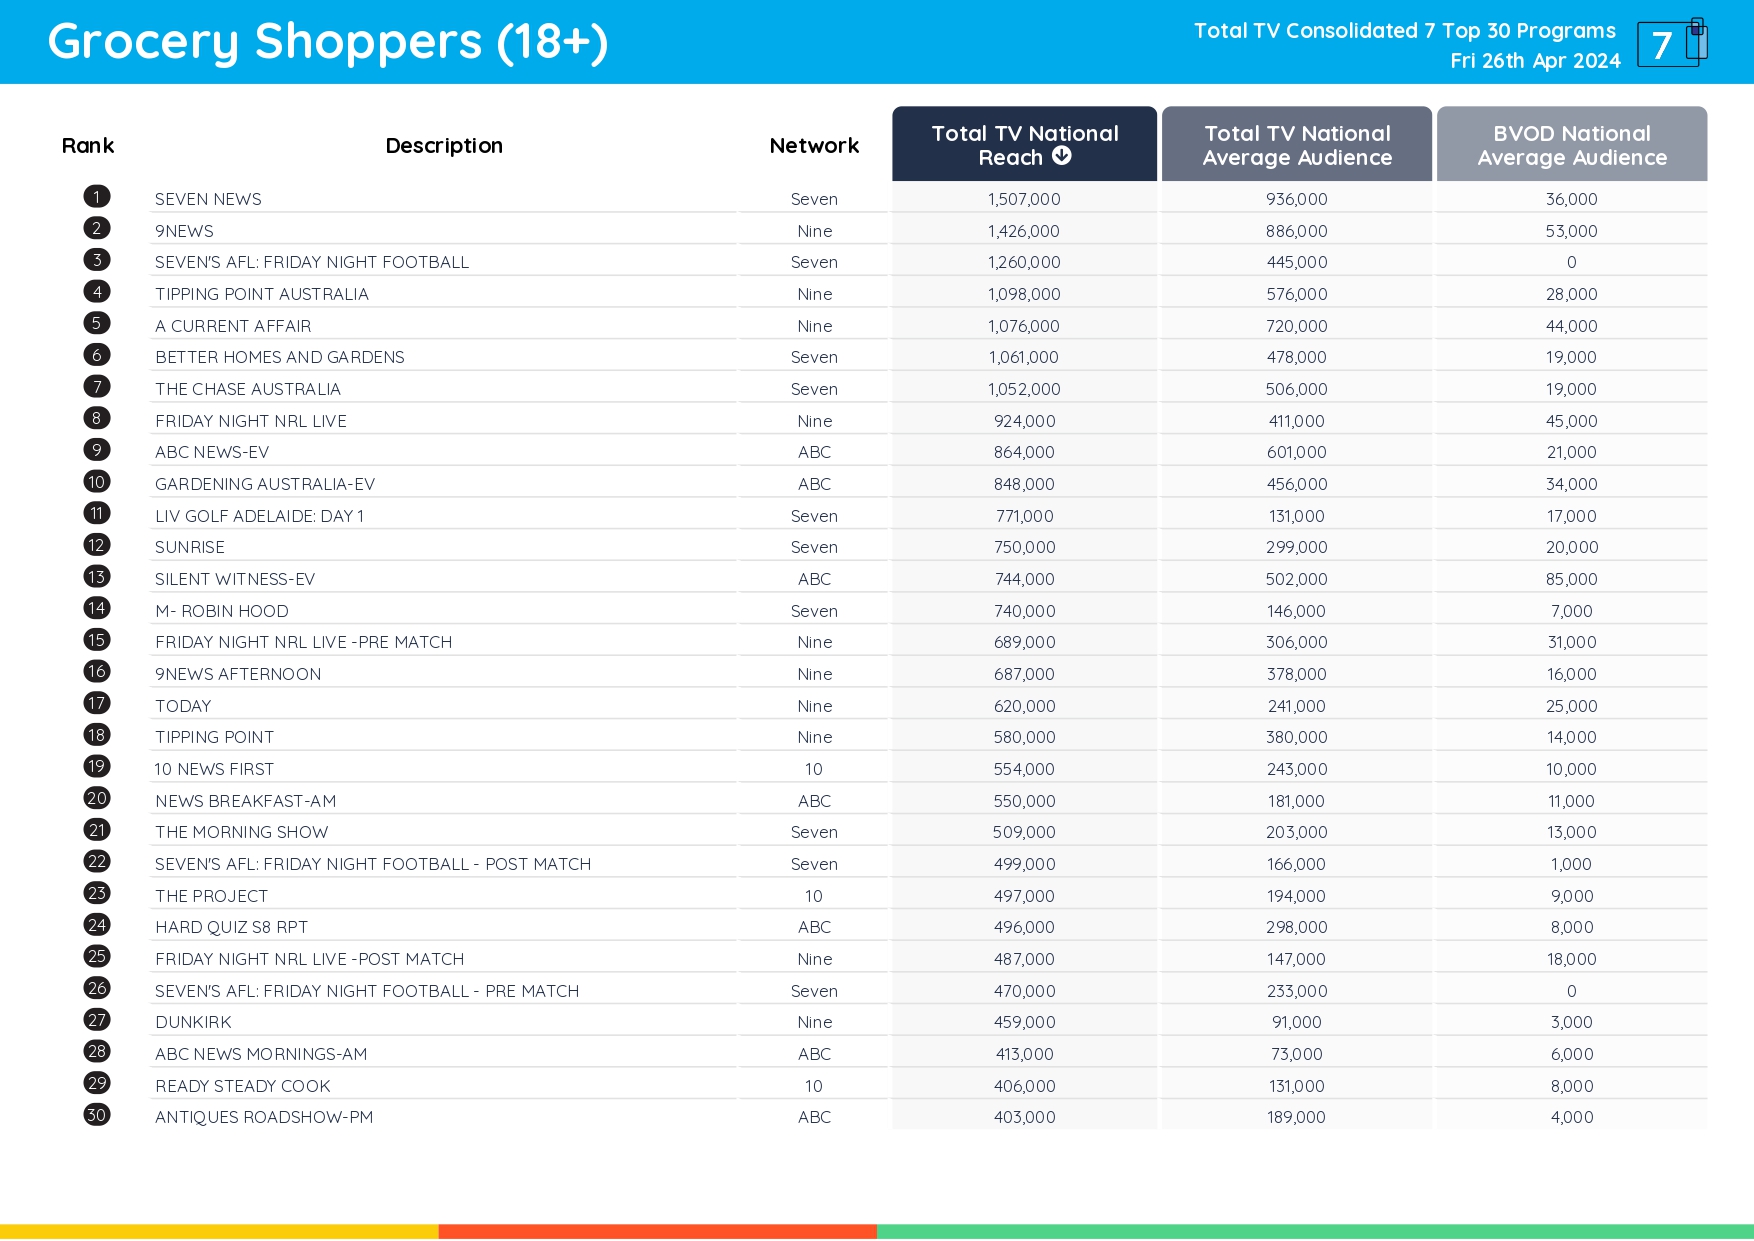Click the Description column heading
Screen dimensions: 1754x1241
pos(444,146)
